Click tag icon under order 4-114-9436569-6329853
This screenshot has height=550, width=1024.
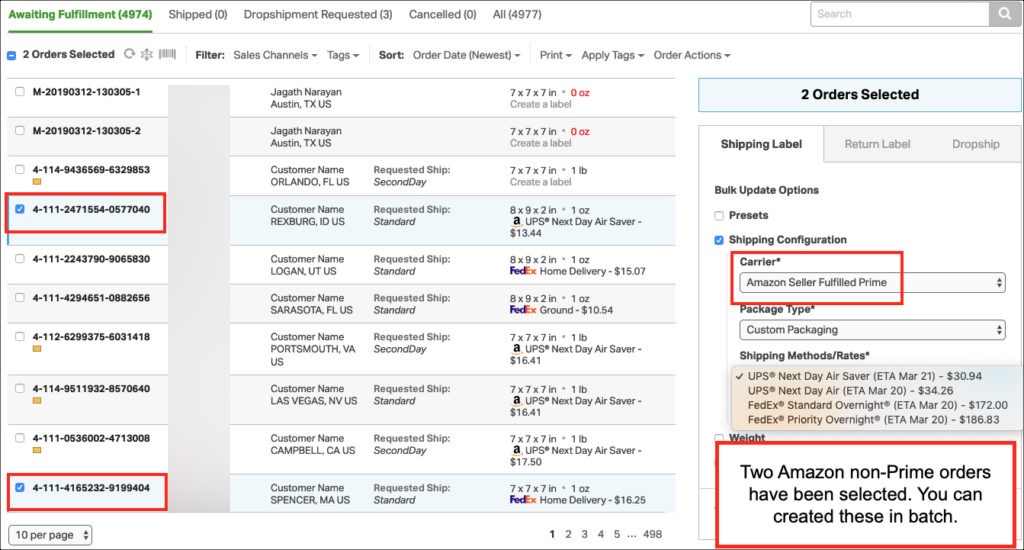(x=37, y=182)
